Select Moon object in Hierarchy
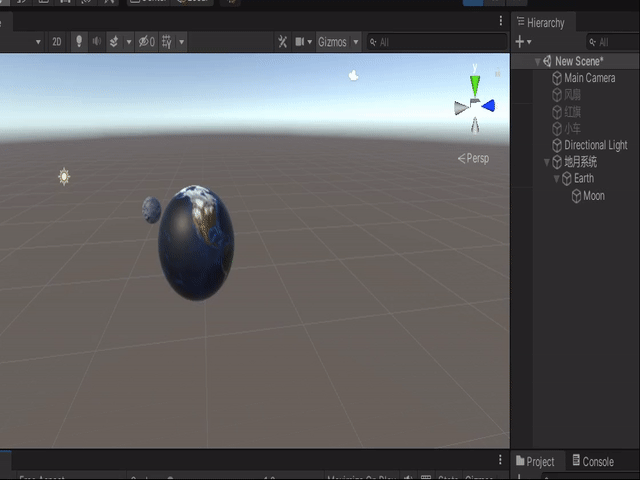 [594, 196]
